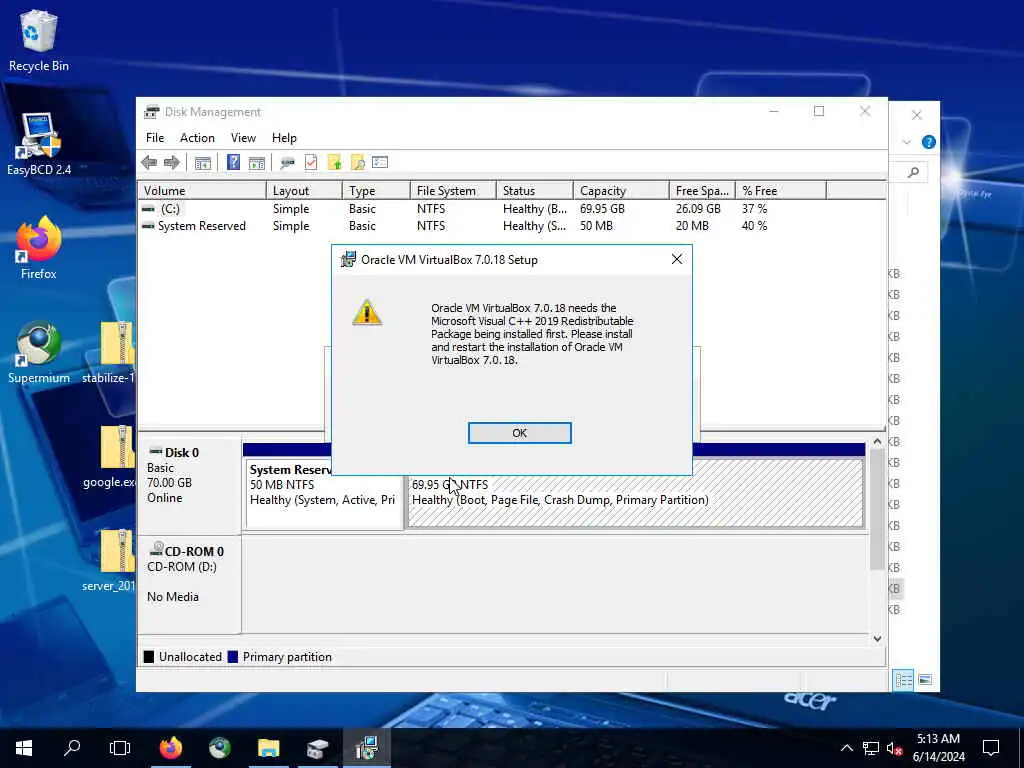The width and height of the screenshot is (1024, 768).
Task: Click the 20 MB free space cell
Action: click(692, 226)
